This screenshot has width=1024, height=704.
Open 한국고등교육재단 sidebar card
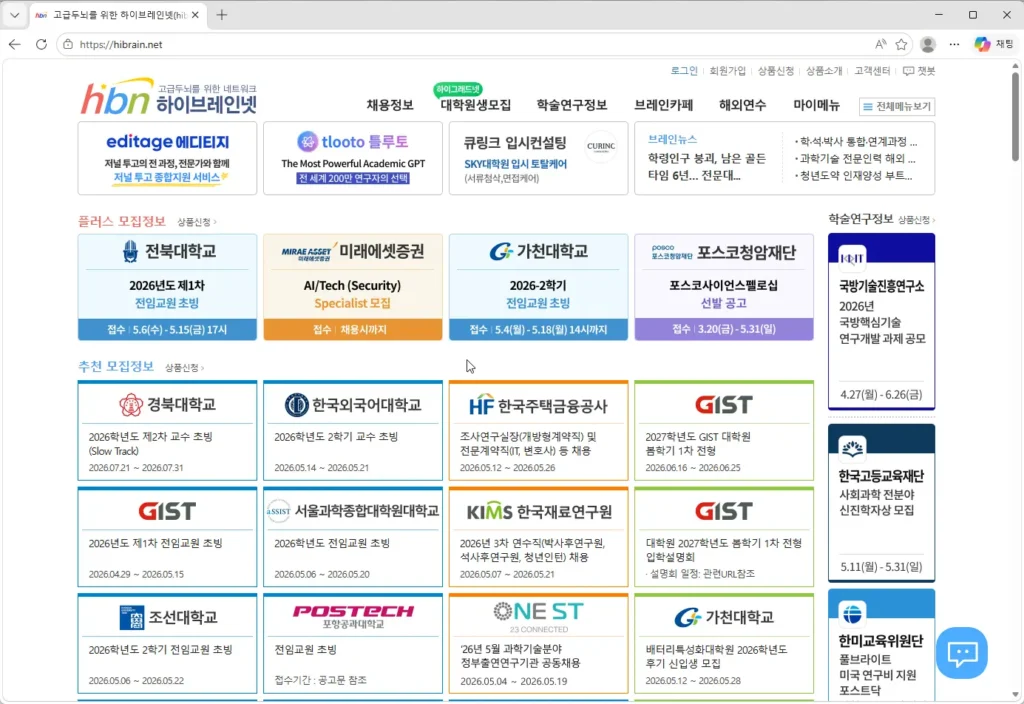click(x=881, y=503)
